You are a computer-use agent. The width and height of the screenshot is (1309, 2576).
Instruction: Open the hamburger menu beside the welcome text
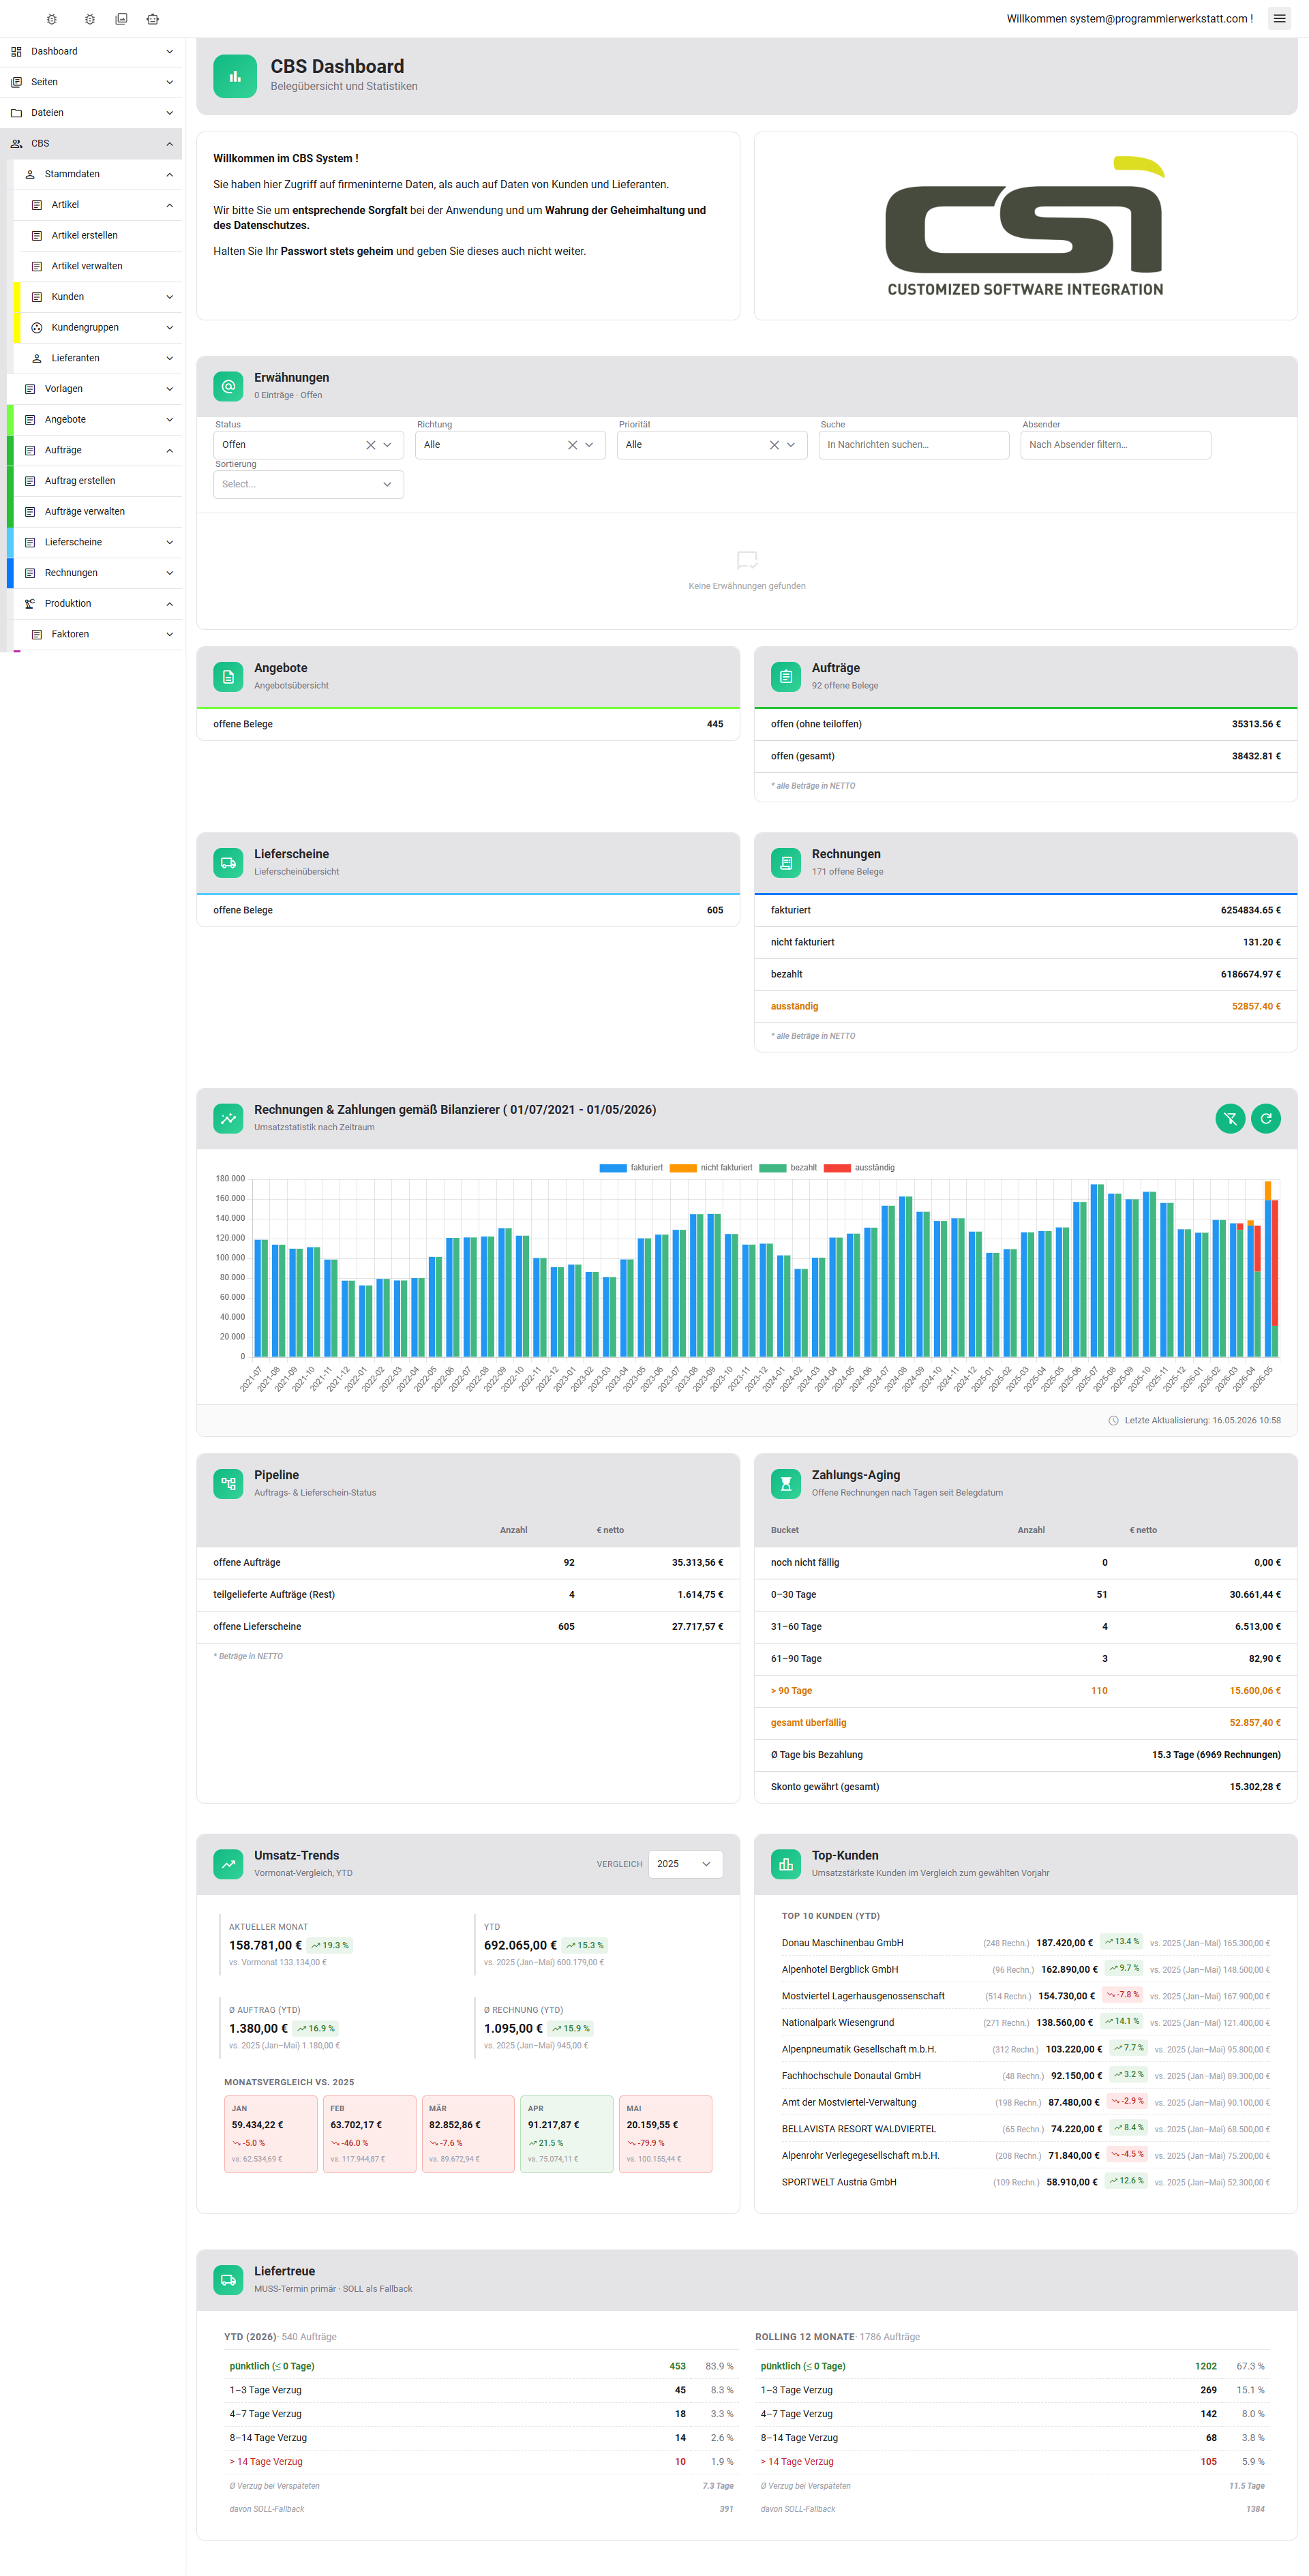click(x=1279, y=18)
